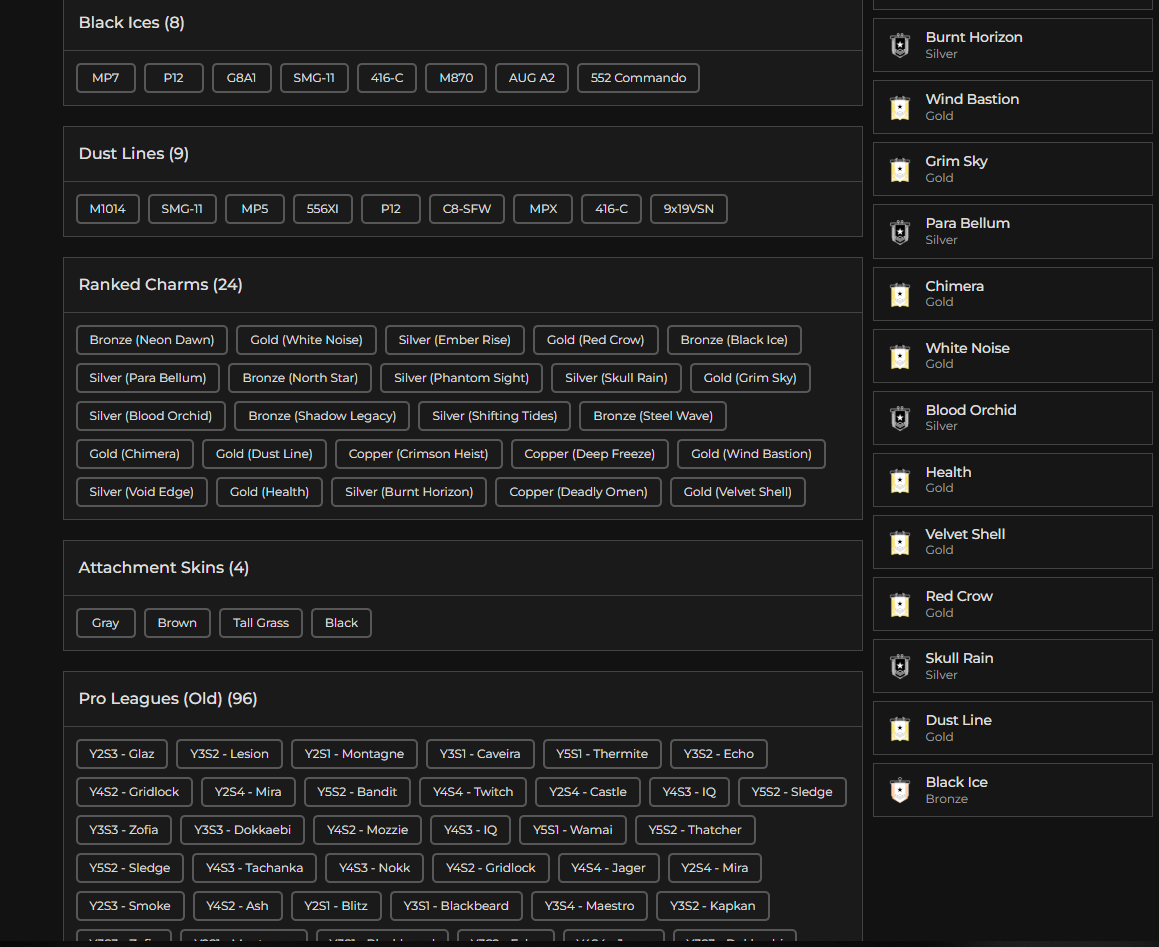
Task: Click the Bronze (Neon Dawn) charm tag
Action: click(x=152, y=340)
